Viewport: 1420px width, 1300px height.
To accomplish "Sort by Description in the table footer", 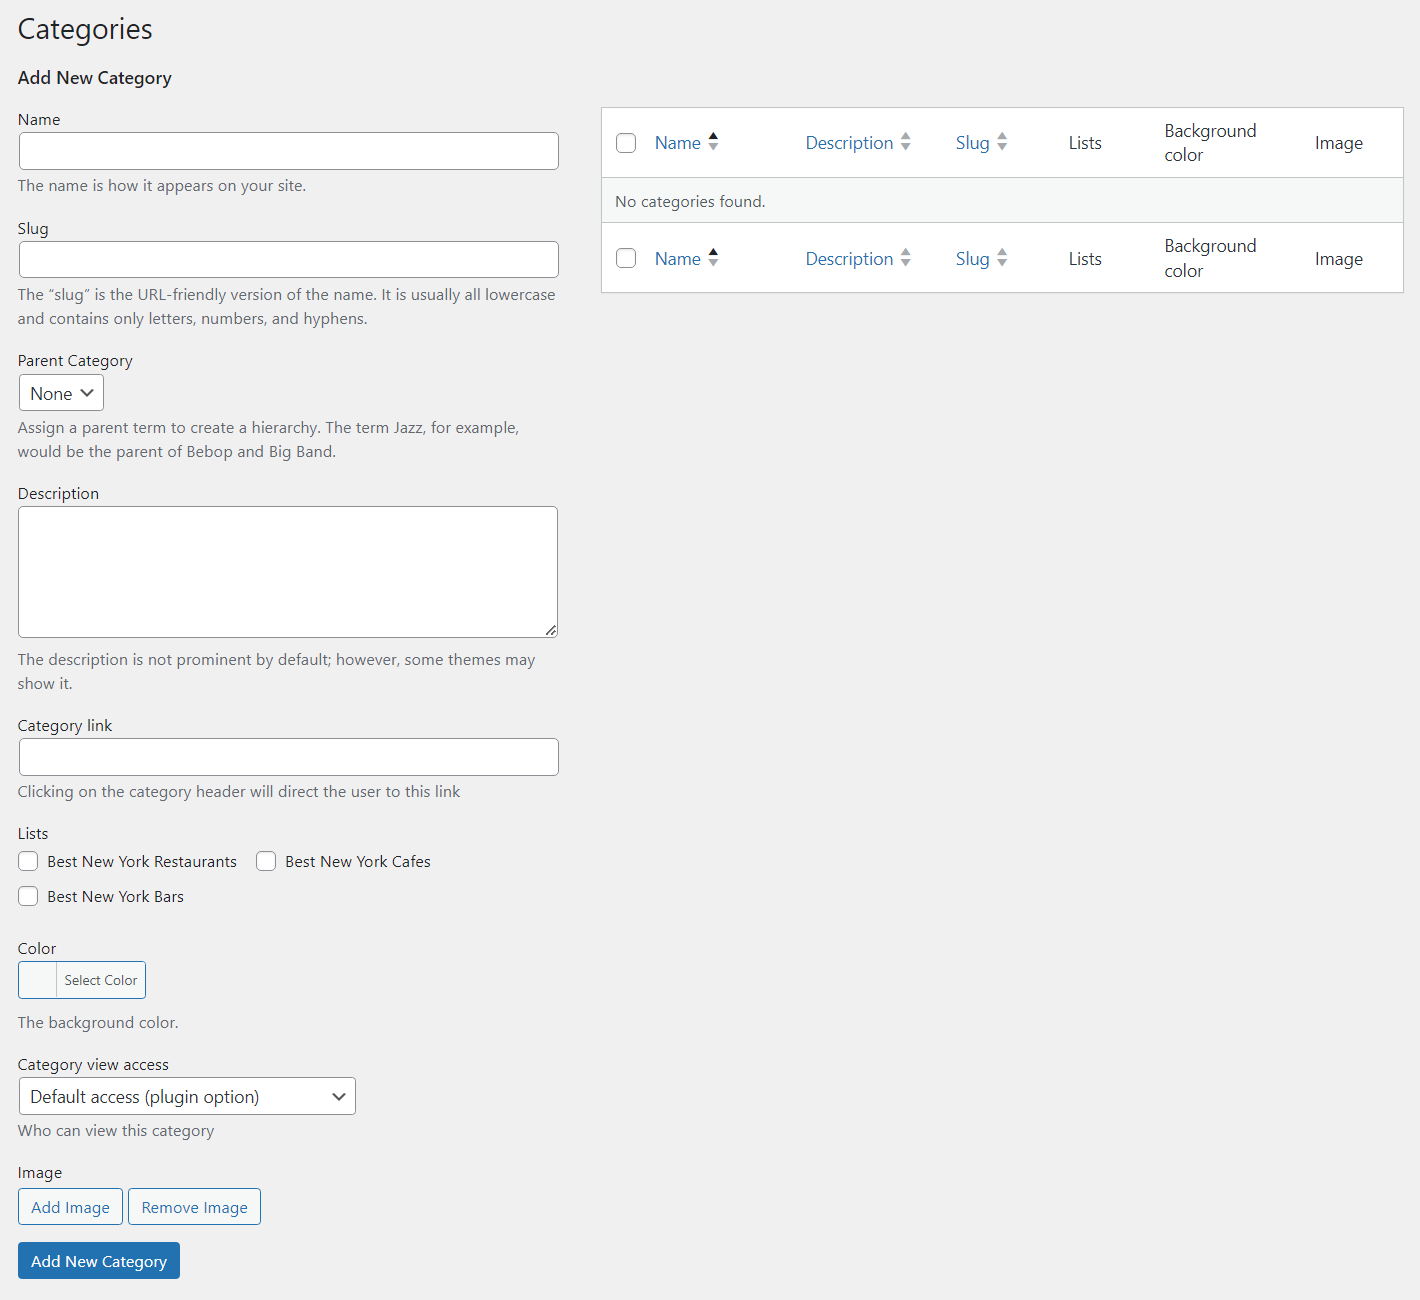I will [x=849, y=259].
